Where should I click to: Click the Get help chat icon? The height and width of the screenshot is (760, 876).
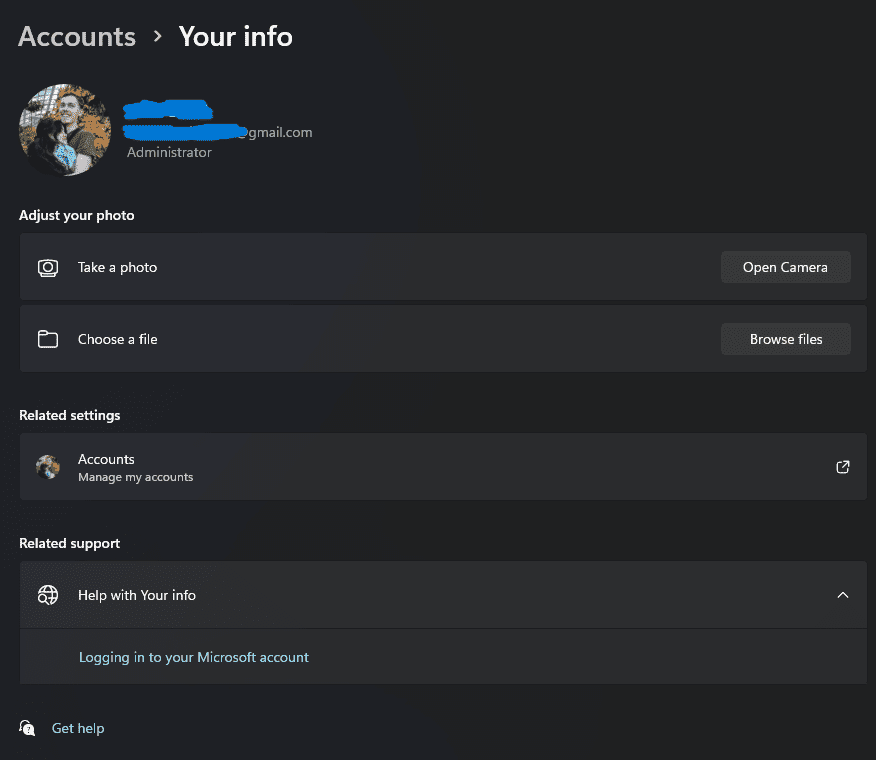click(x=27, y=728)
